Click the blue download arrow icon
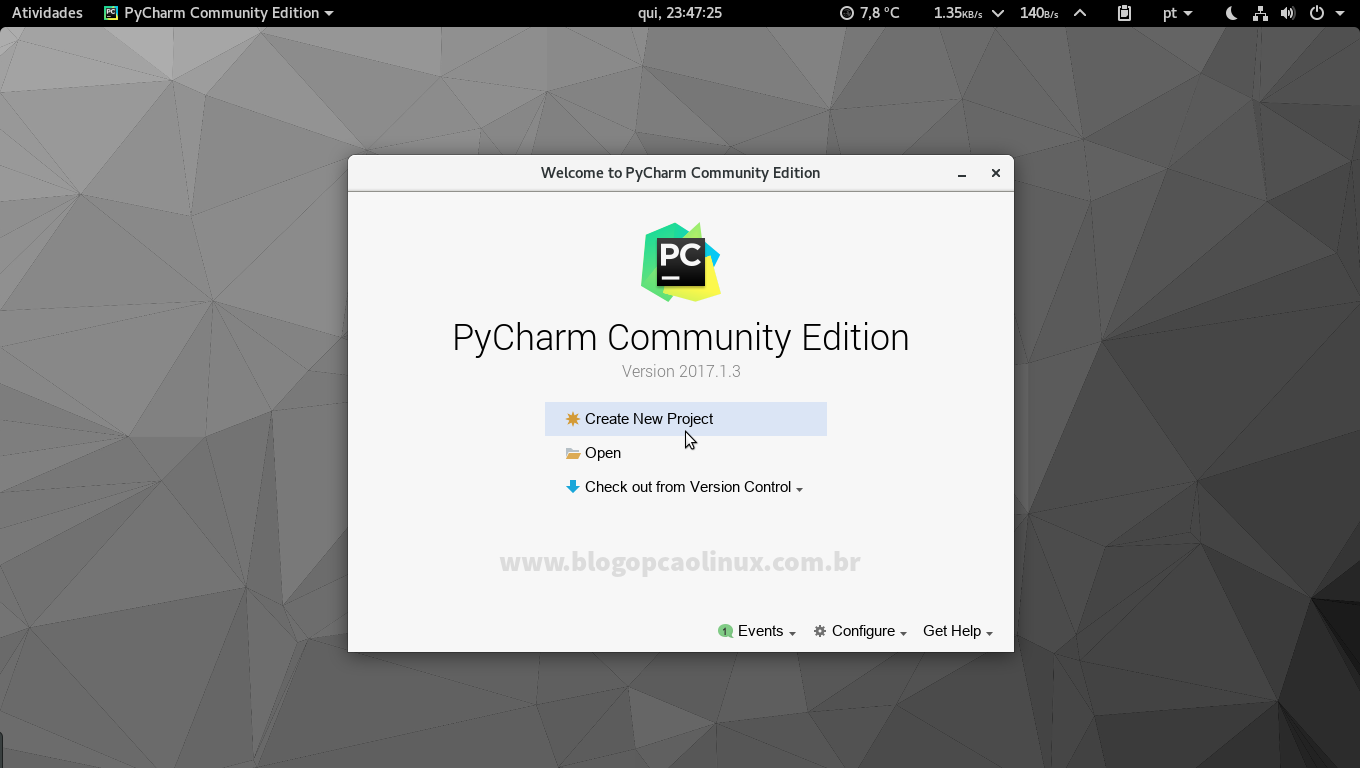 [x=573, y=487]
